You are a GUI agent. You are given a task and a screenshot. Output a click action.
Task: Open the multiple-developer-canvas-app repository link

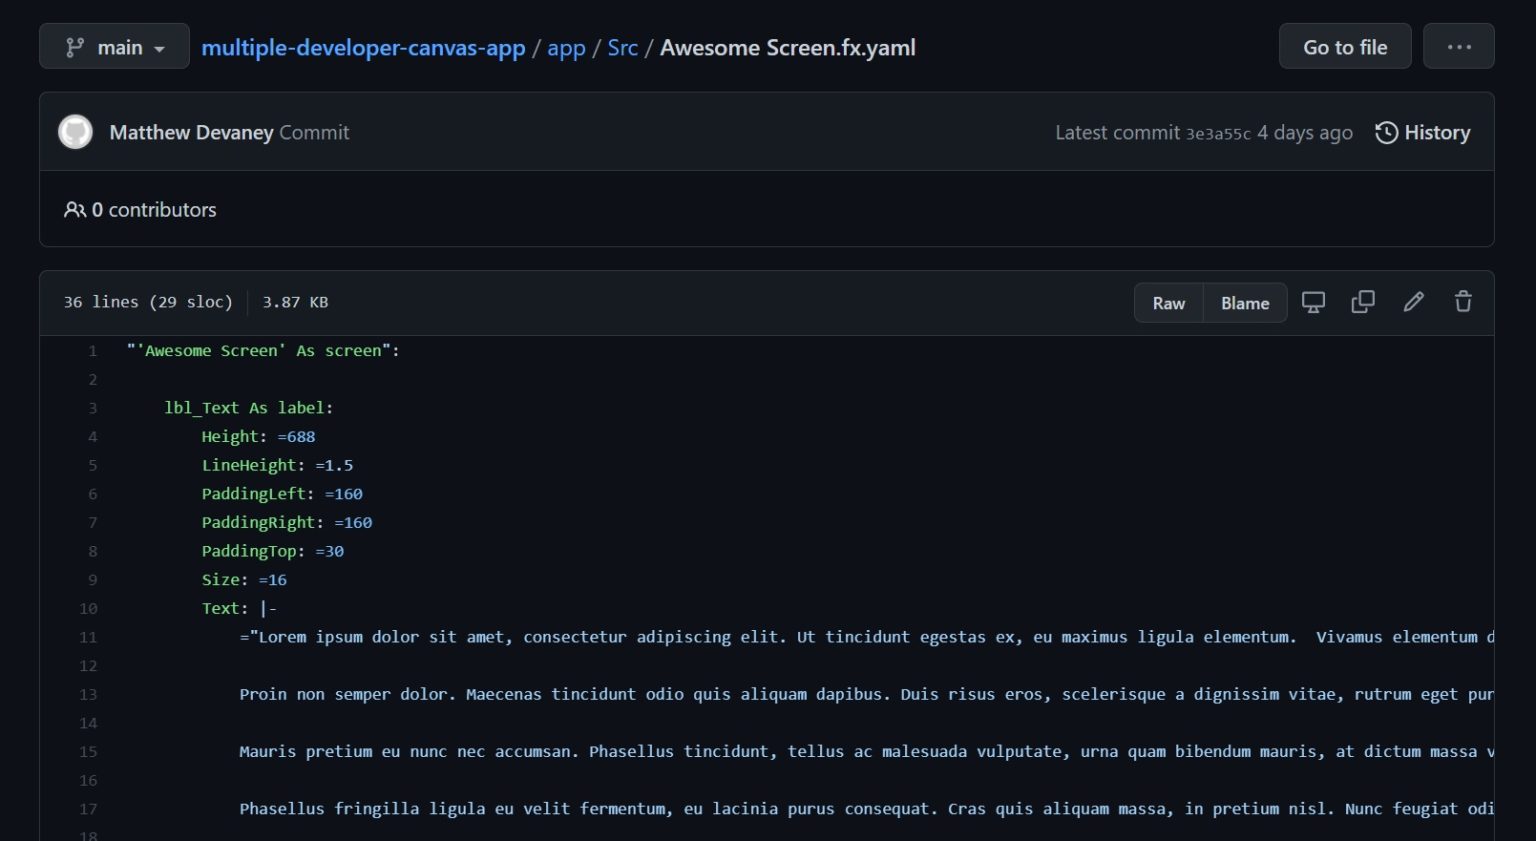(363, 47)
